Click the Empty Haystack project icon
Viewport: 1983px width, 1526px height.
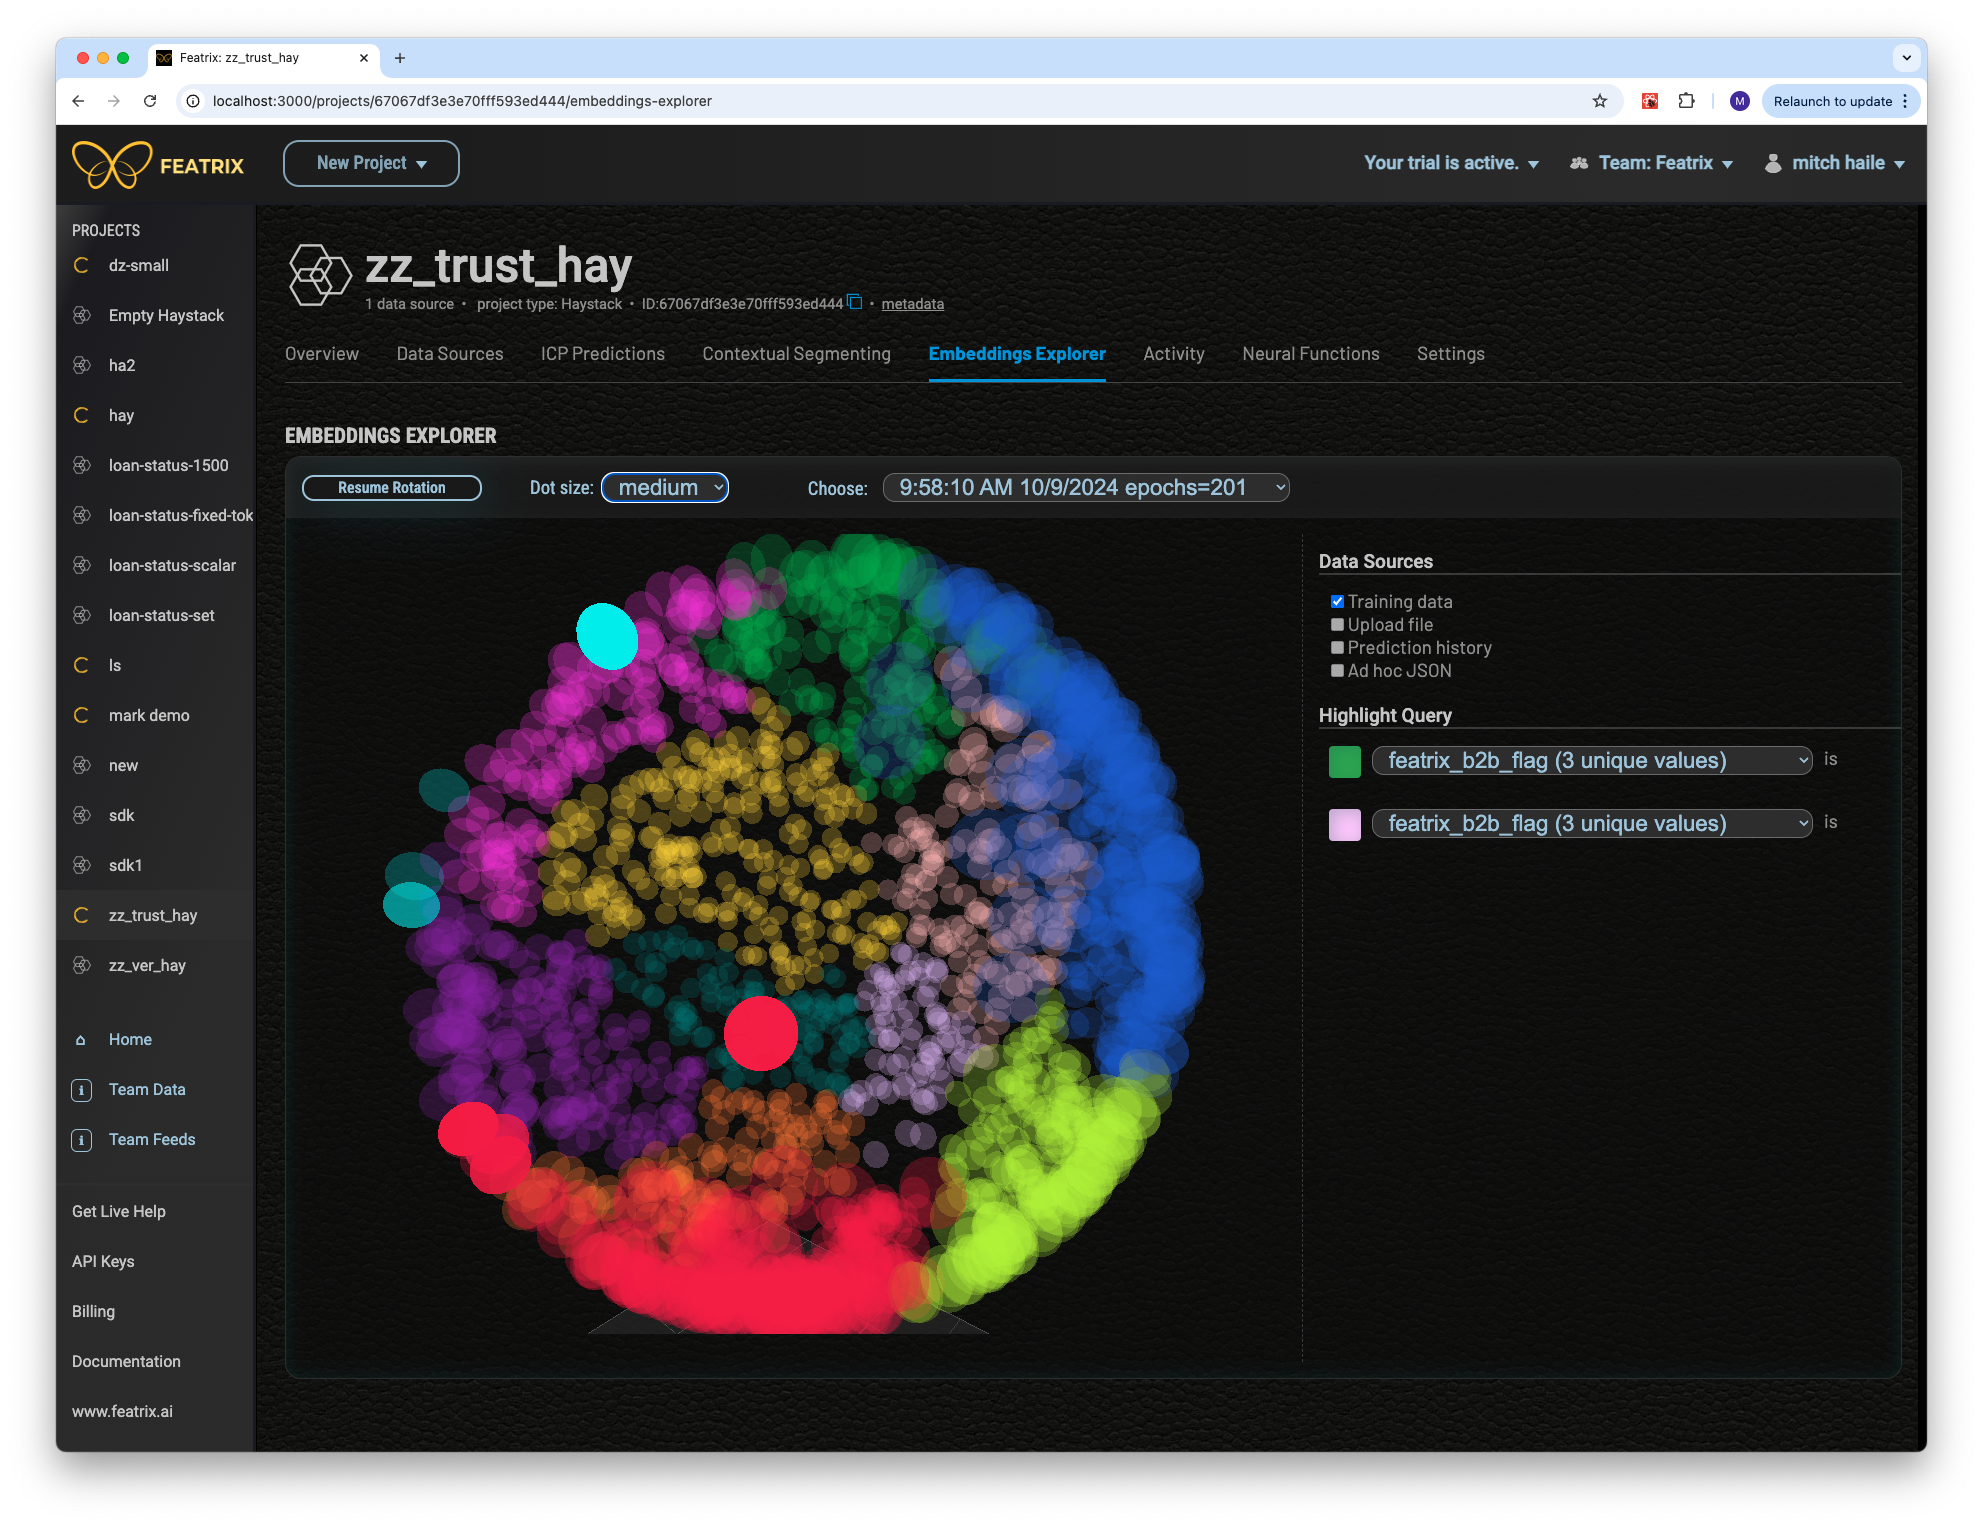click(x=83, y=314)
